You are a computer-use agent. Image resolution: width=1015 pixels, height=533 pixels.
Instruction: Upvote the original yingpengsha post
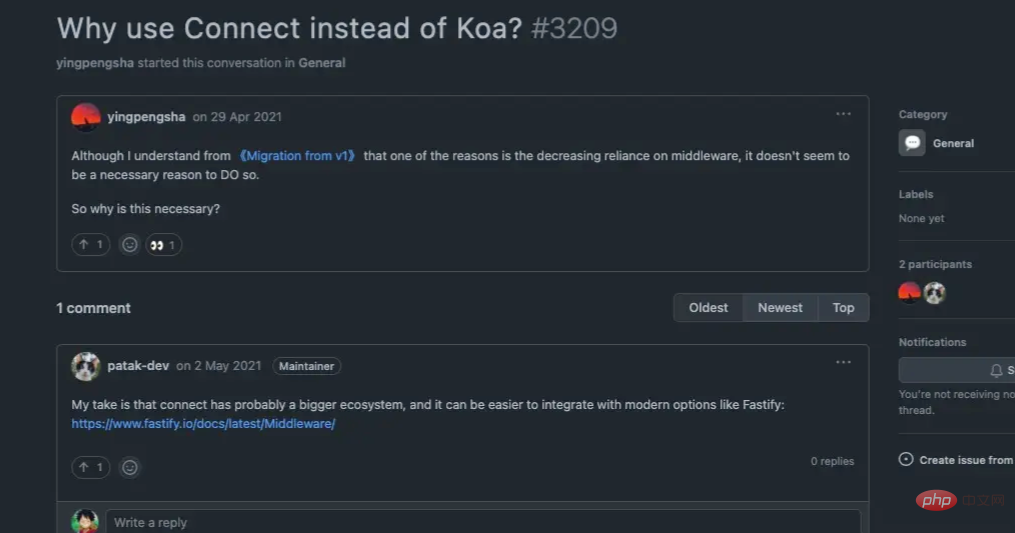point(91,245)
